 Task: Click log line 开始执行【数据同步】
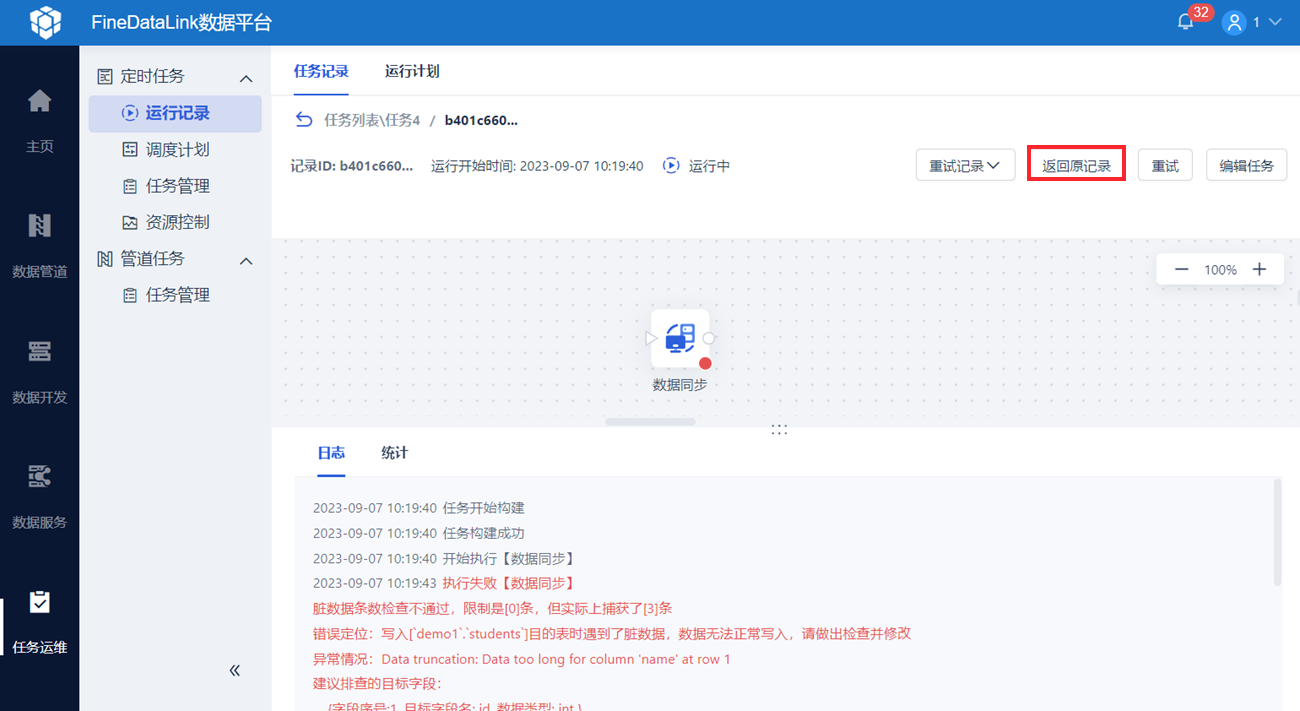444,558
